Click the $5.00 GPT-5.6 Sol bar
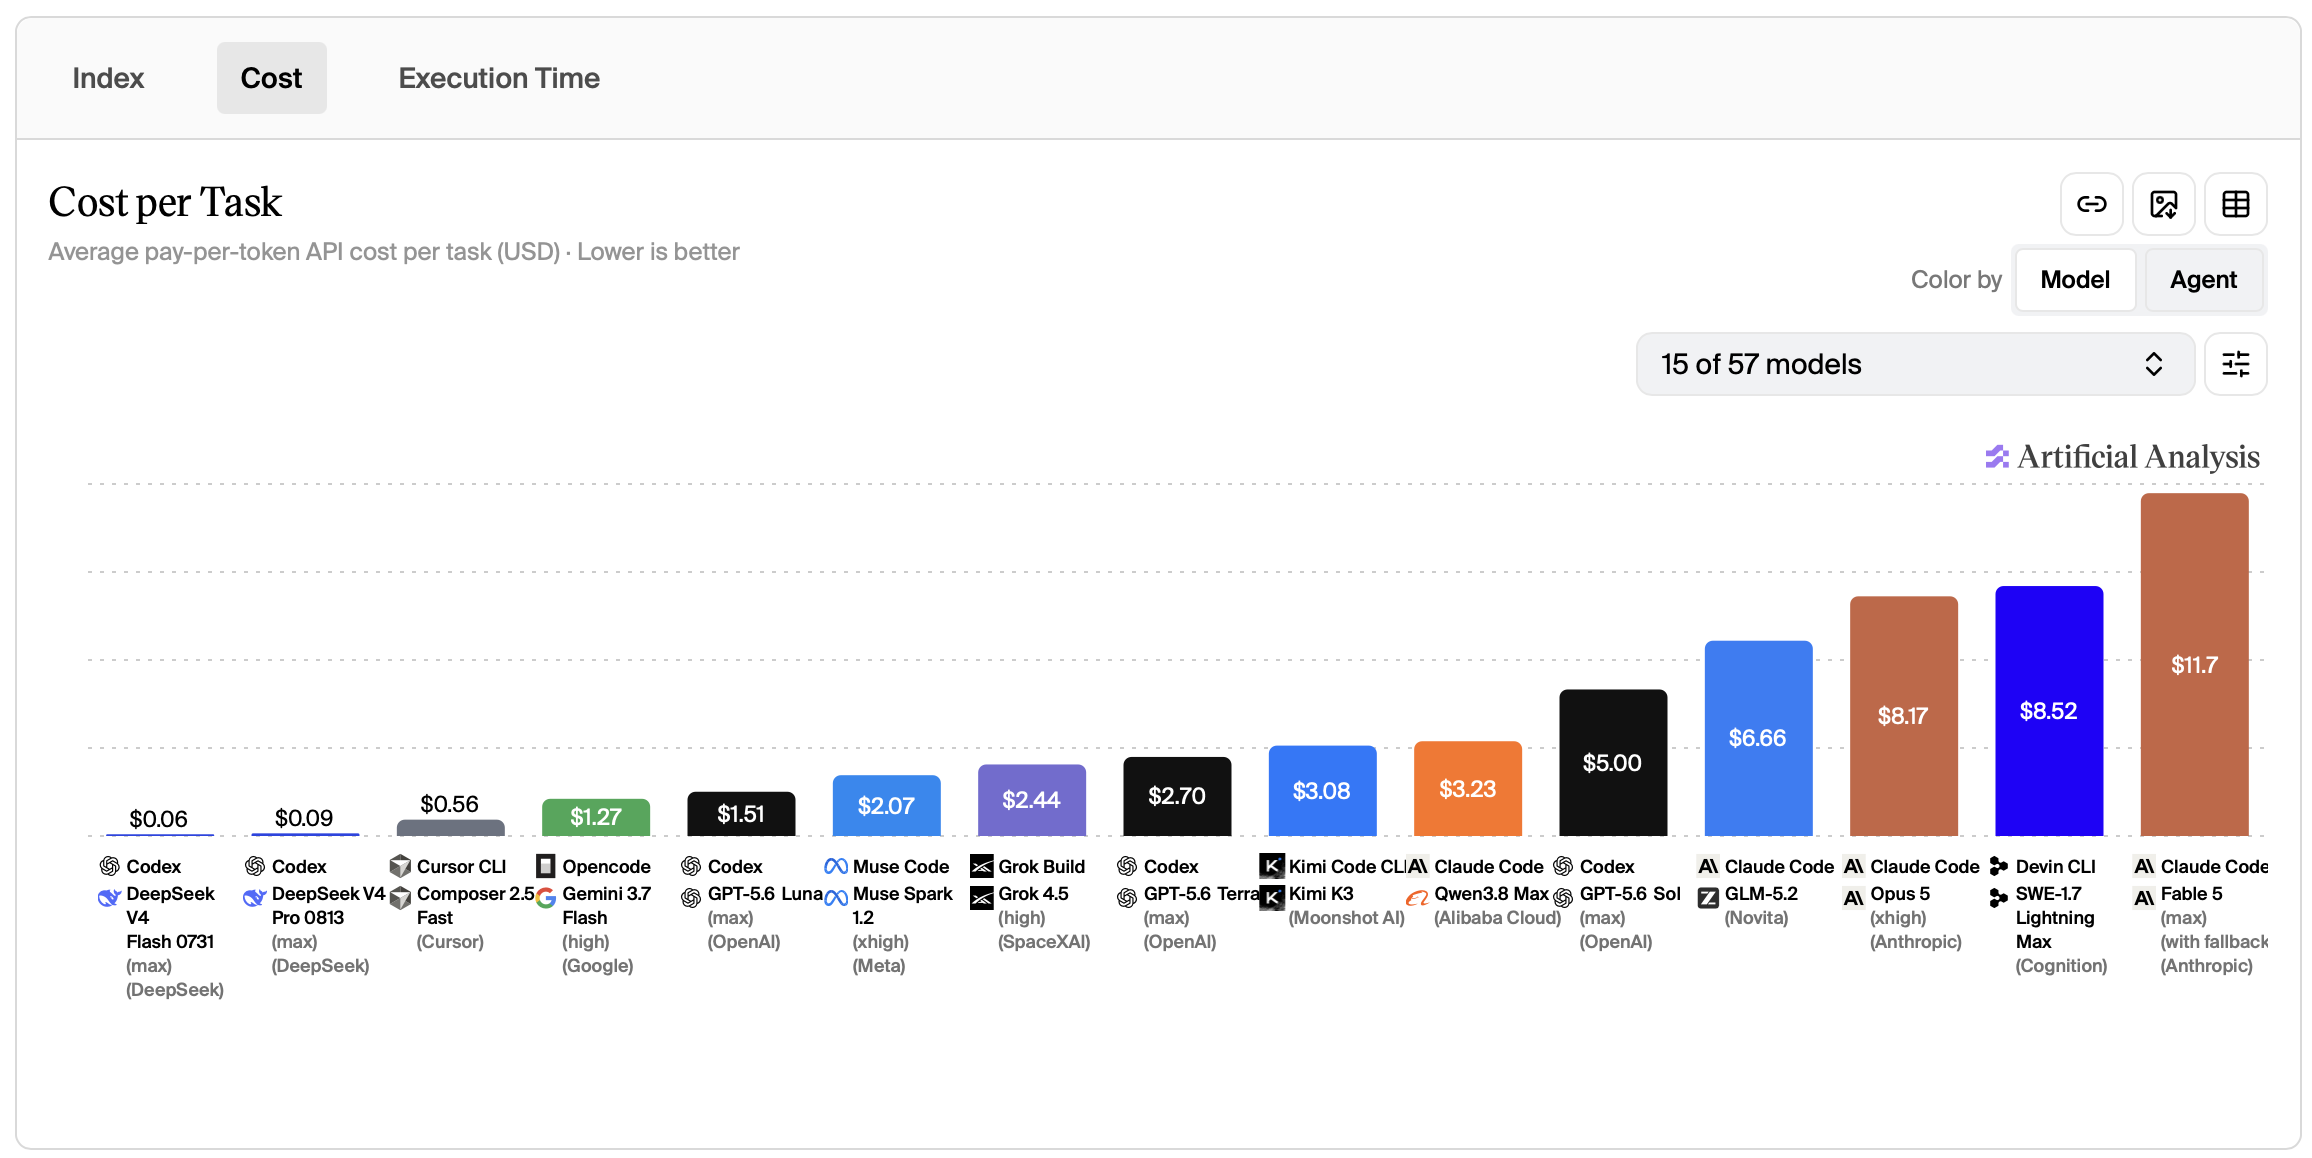The height and width of the screenshot is (1158, 2312). (1612, 762)
